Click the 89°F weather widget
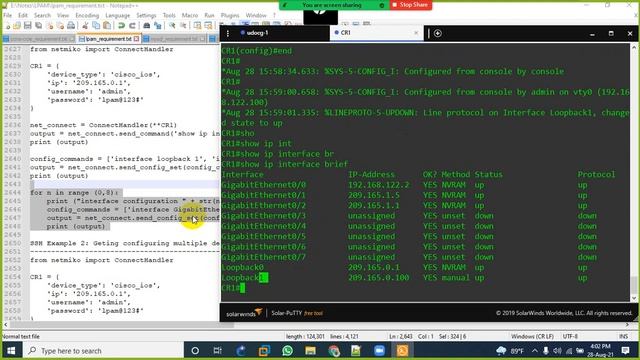640x360 pixels. 509,351
